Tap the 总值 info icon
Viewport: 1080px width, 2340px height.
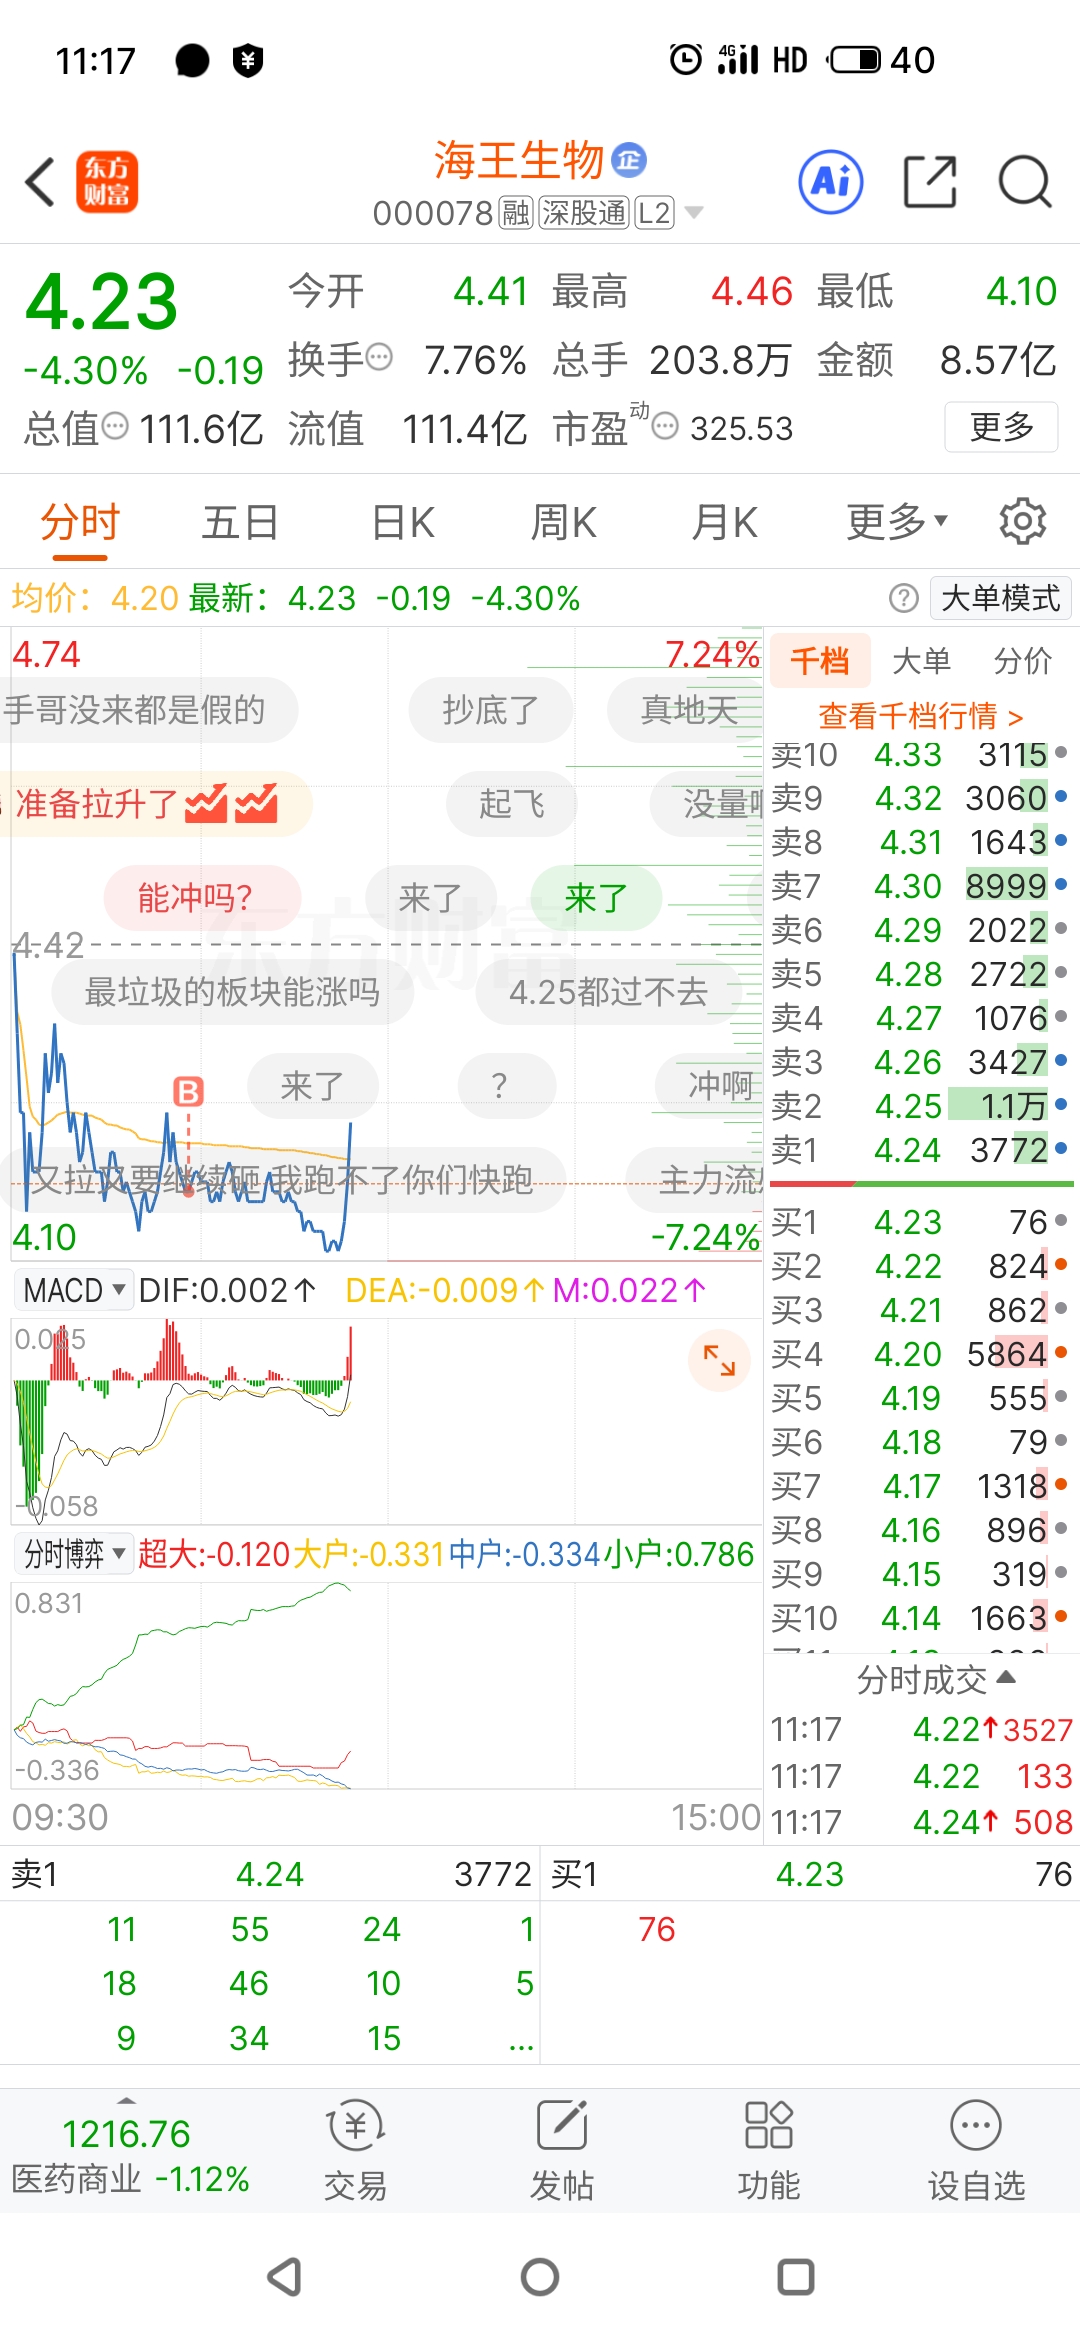click(x=116, y=426)
